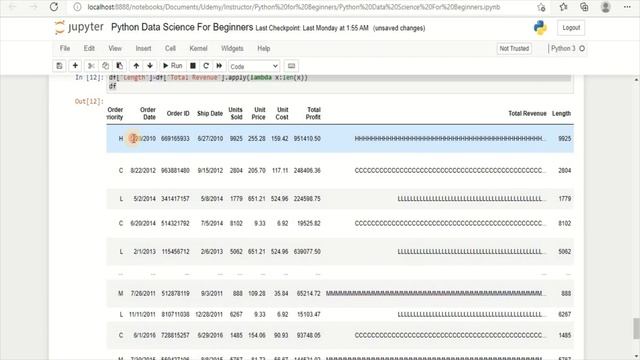Screen dimensions: 640x360
Task: Click Ship Date cell 5/8/2014
Action: click(212, 199)
